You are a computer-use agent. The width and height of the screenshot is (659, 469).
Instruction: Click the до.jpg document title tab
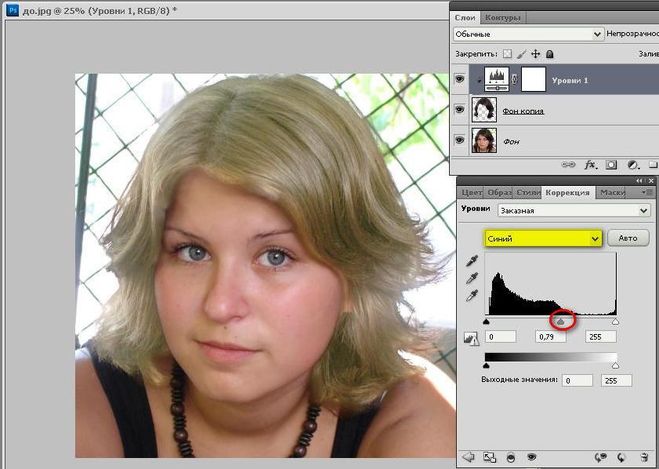pyautogui.click(x=99, y=11)
